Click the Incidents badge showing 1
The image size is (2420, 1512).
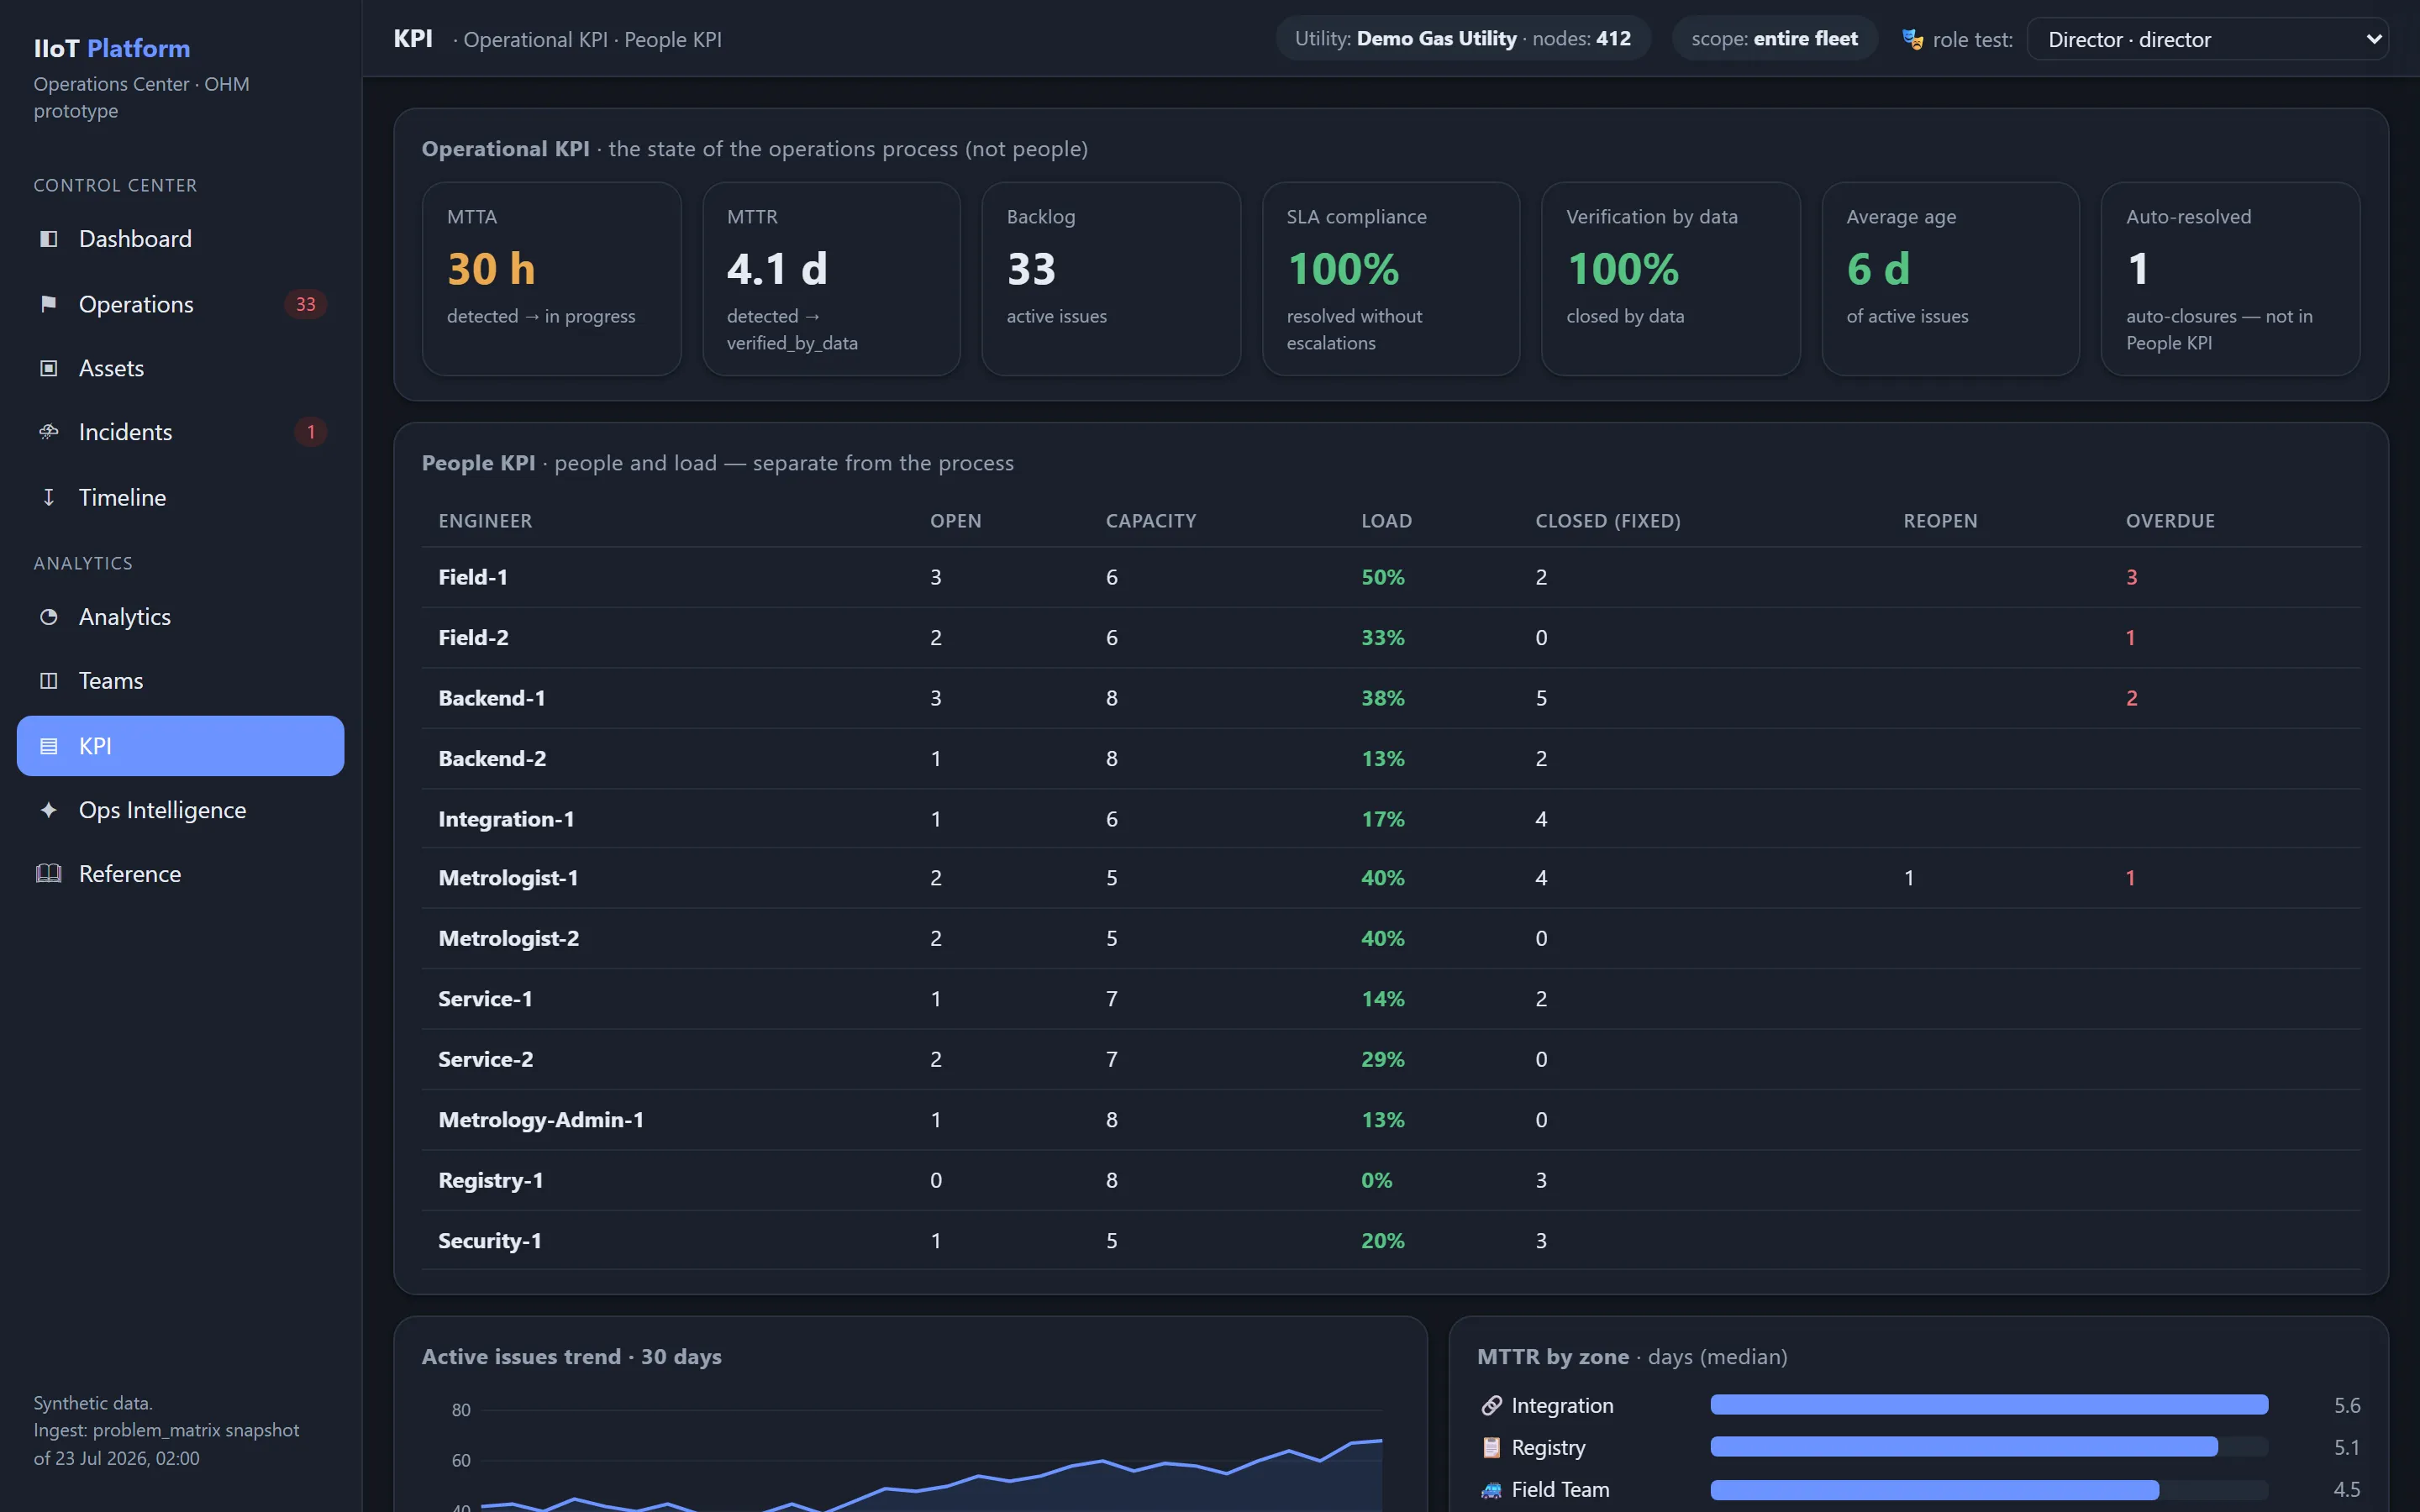[x=311, y=432]
